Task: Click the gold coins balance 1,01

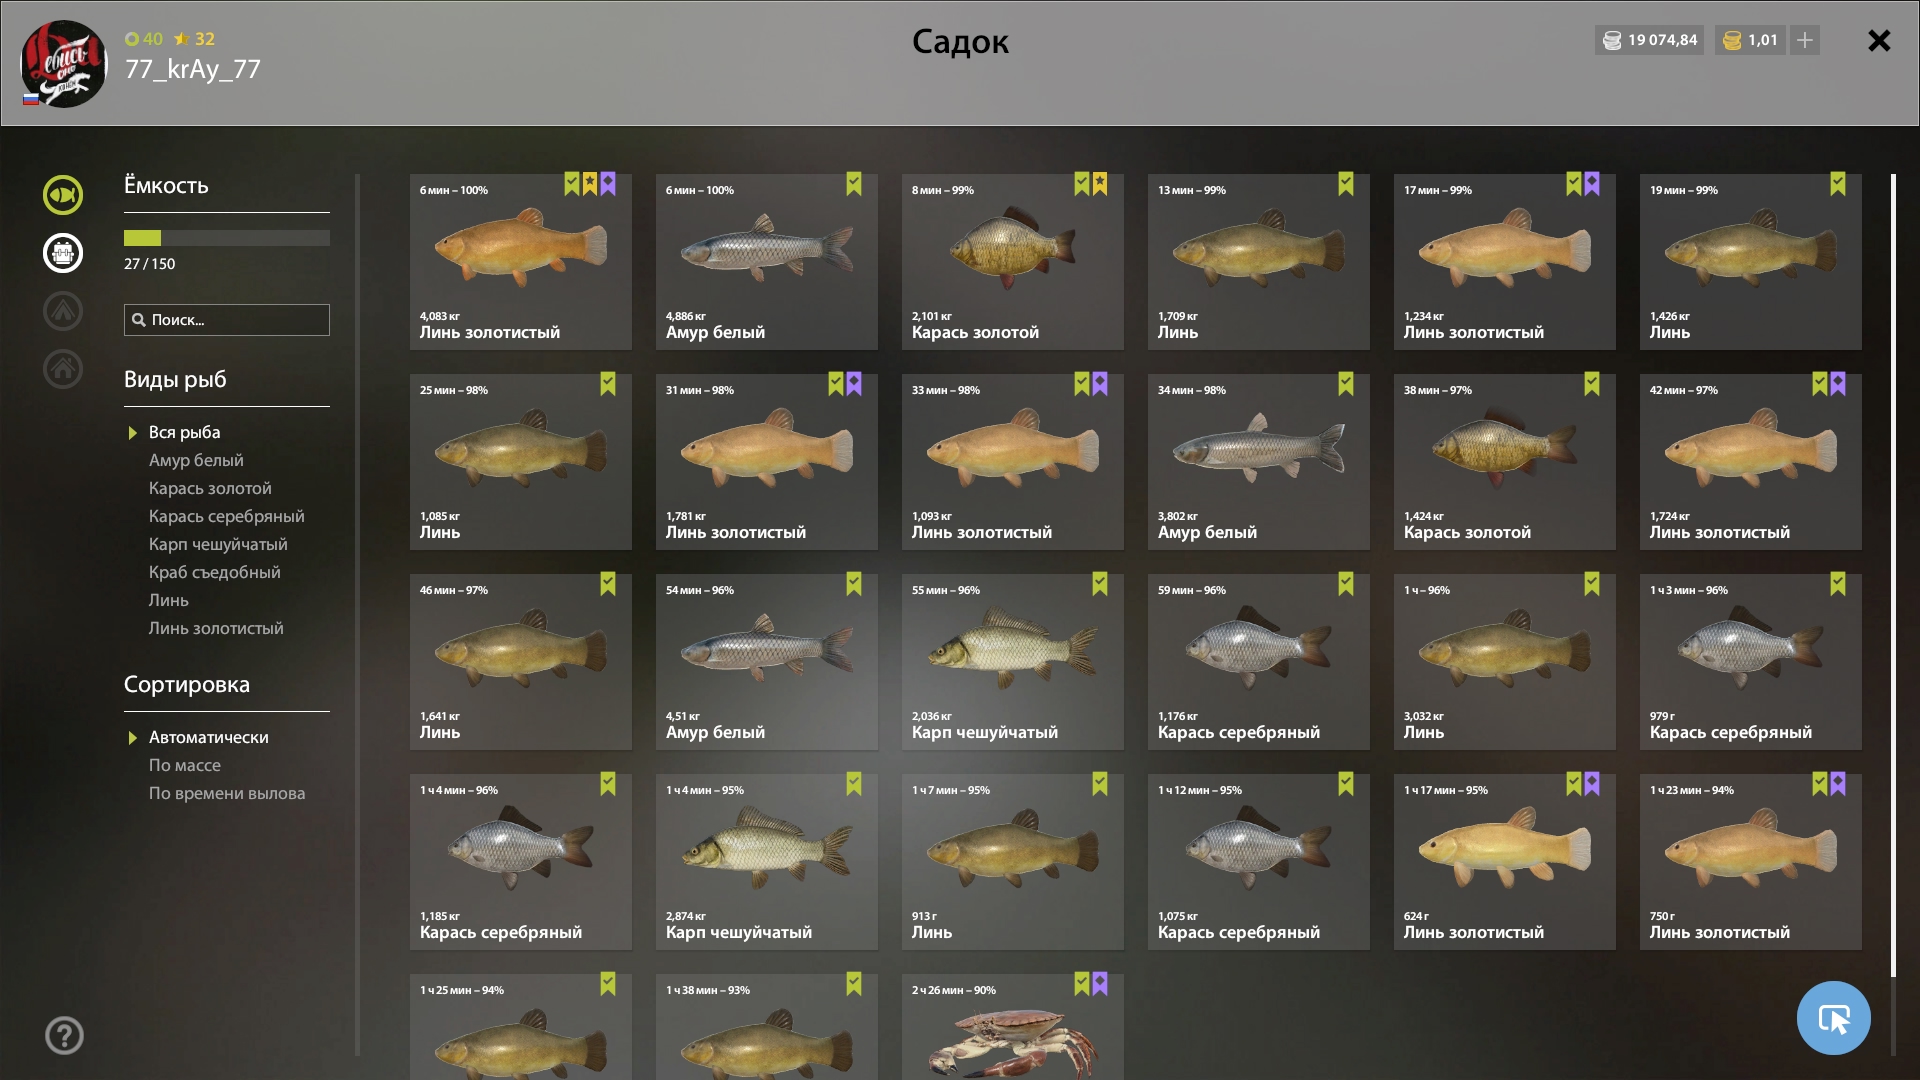Action: coord(1750,40)
